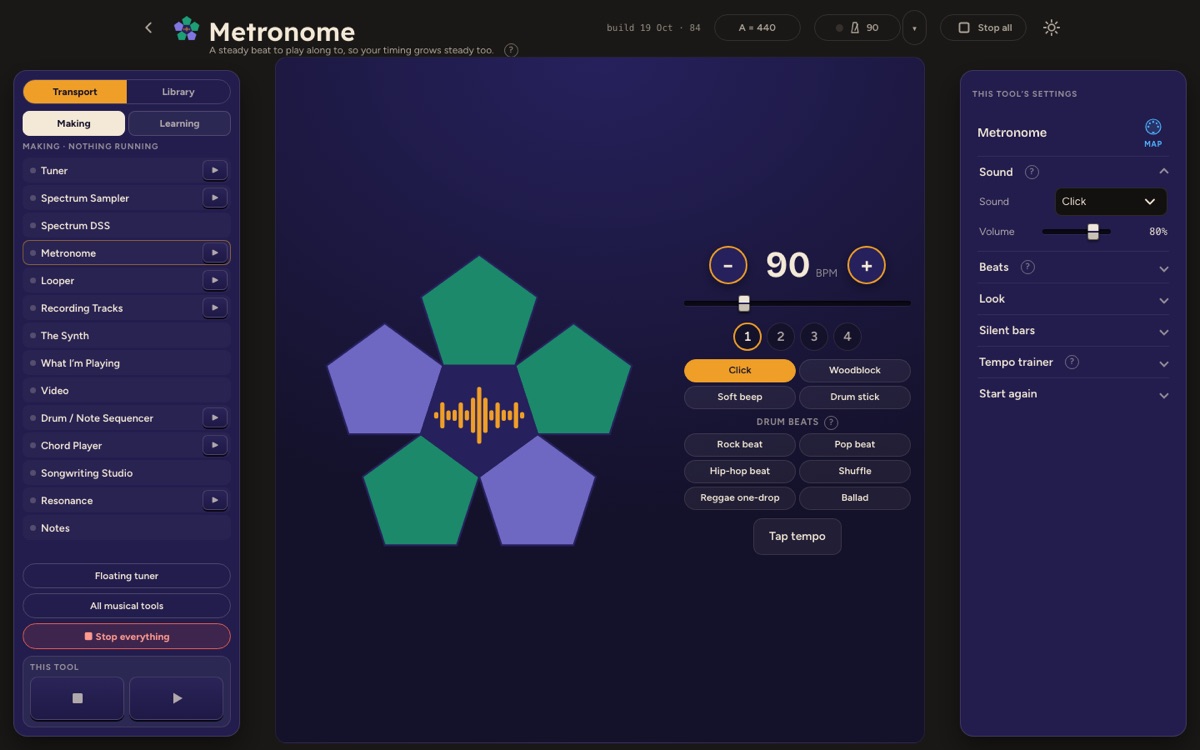
Task: Click the Stop all button
Action: 983,28
